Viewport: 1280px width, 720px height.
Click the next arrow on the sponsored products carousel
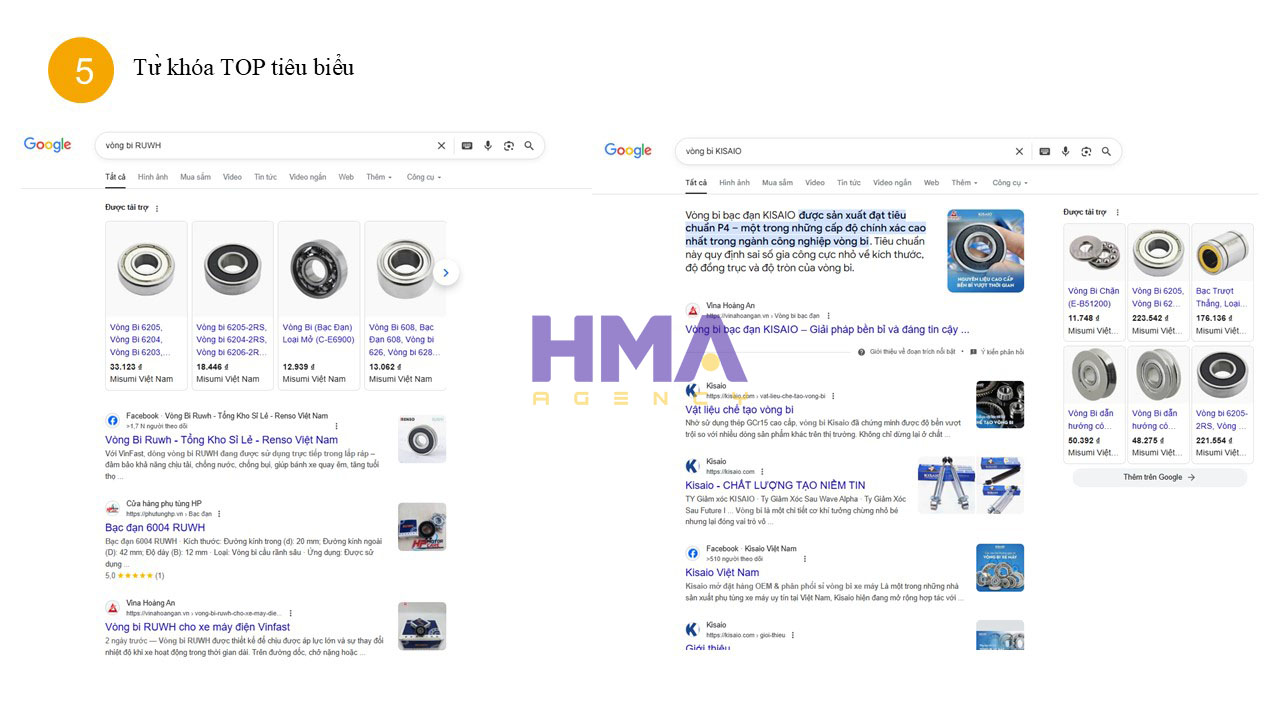446,271
